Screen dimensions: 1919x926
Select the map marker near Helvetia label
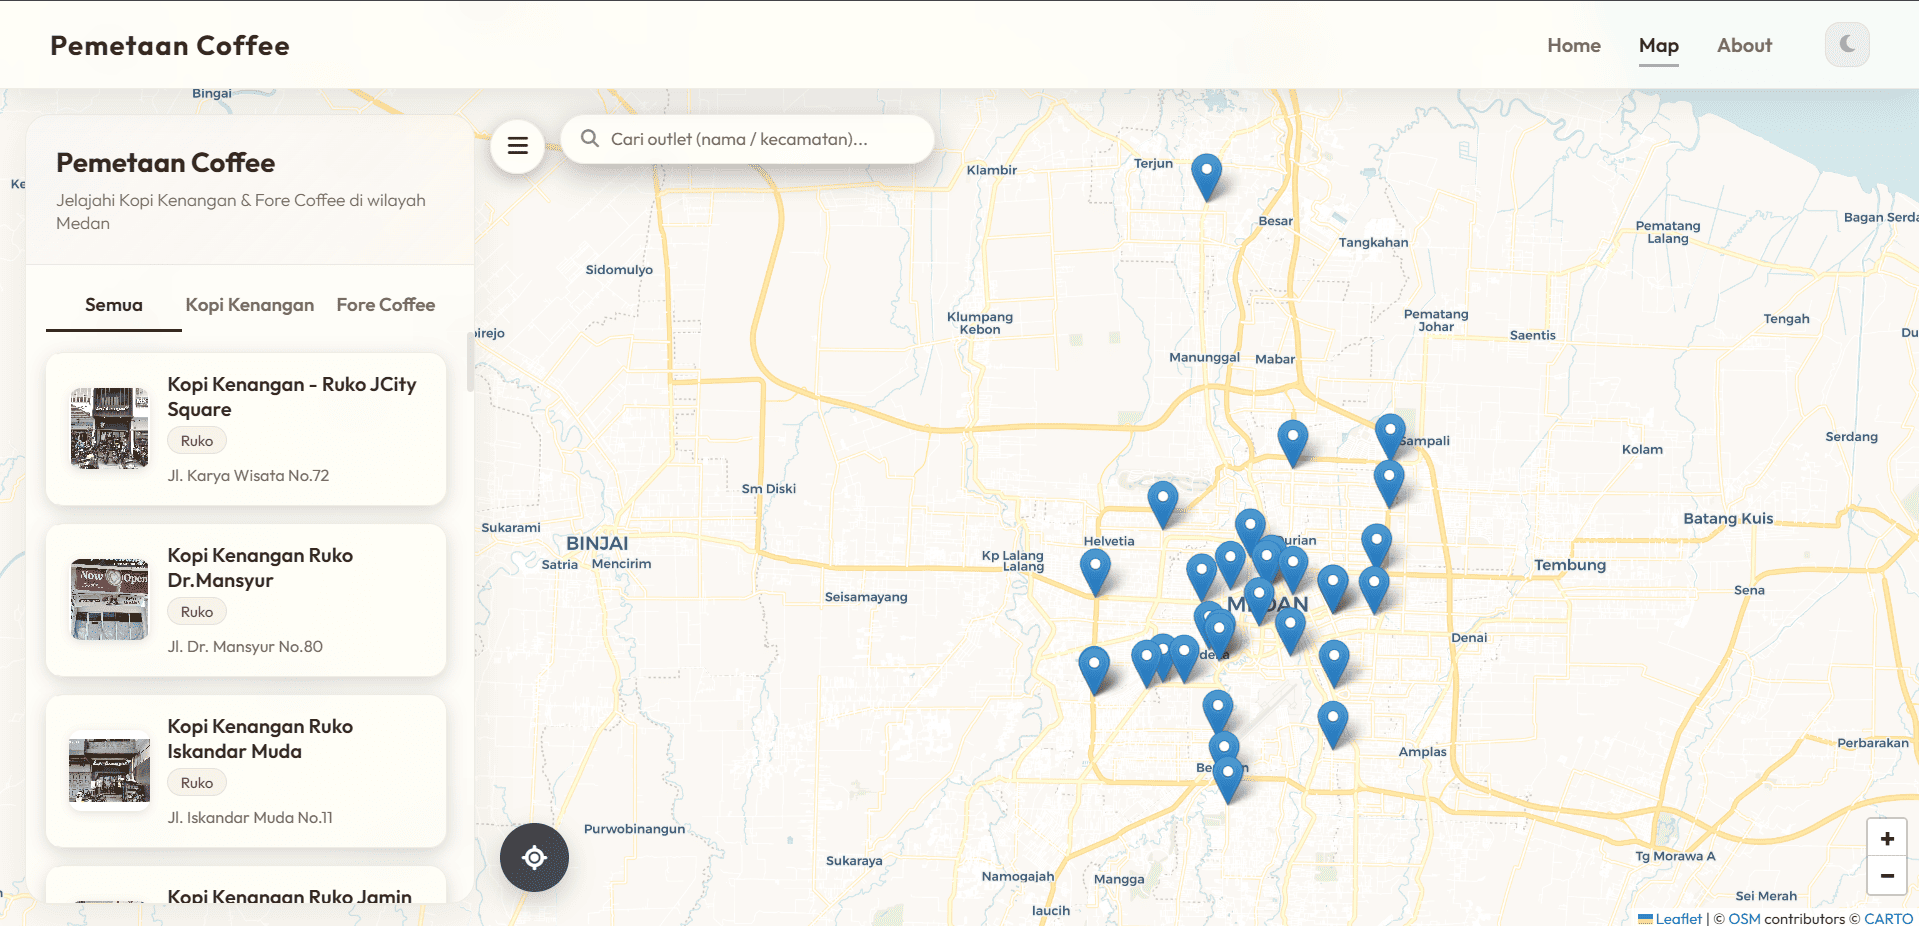(x=1095, y=572)
